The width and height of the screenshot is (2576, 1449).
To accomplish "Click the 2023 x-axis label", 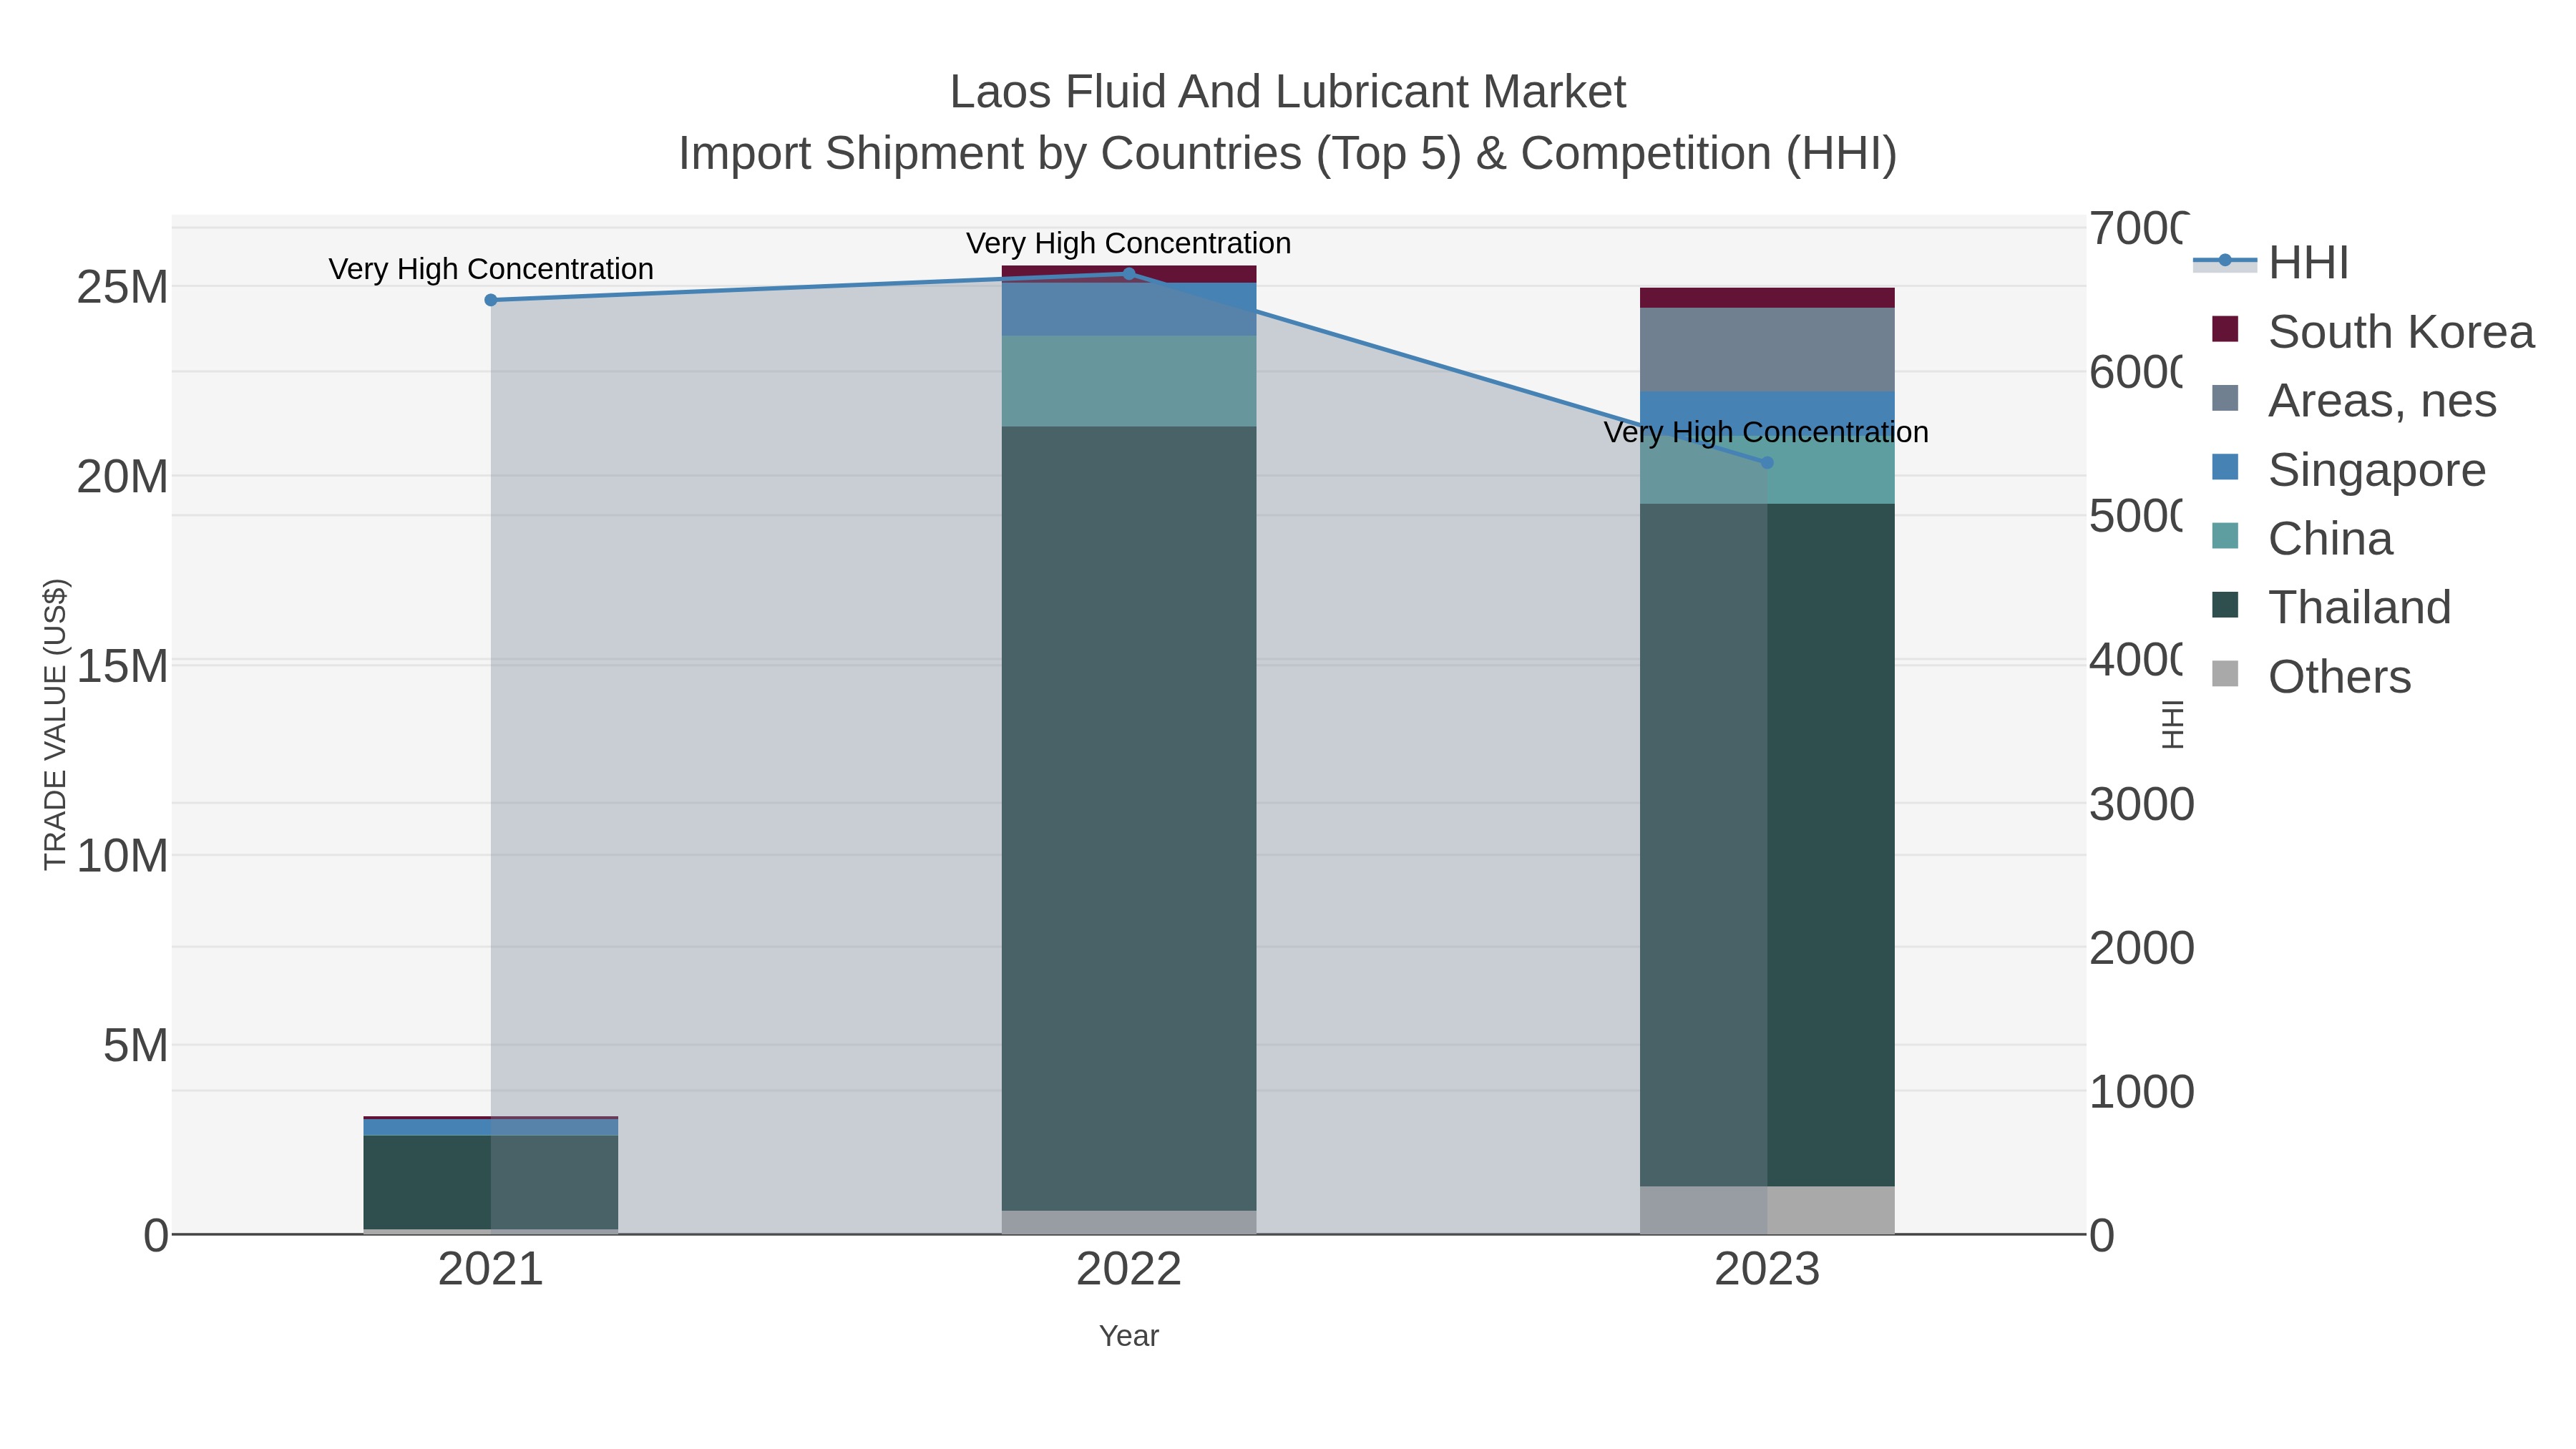I will coord(1767,1270).
